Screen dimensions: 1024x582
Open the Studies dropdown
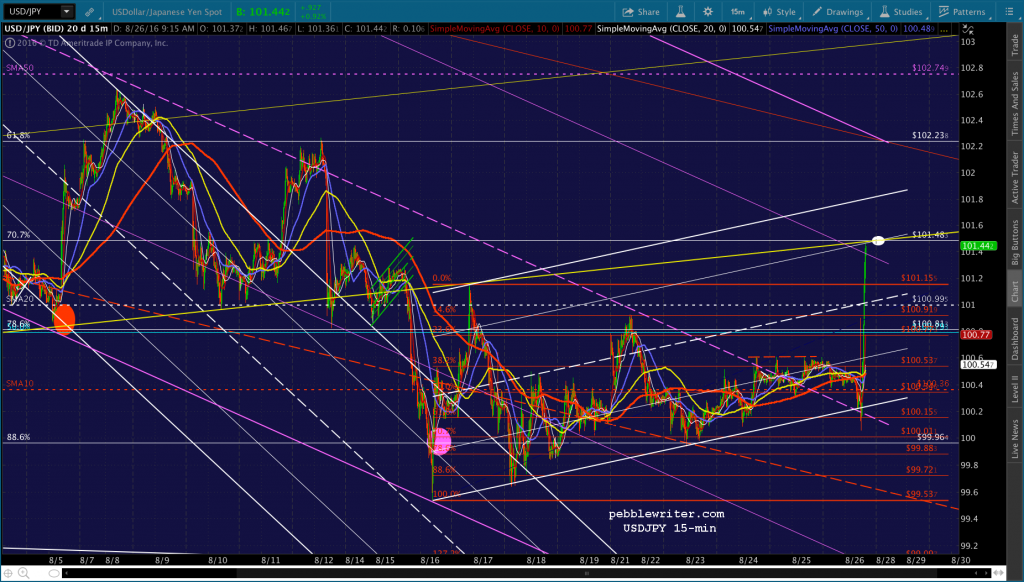(901, 12)
